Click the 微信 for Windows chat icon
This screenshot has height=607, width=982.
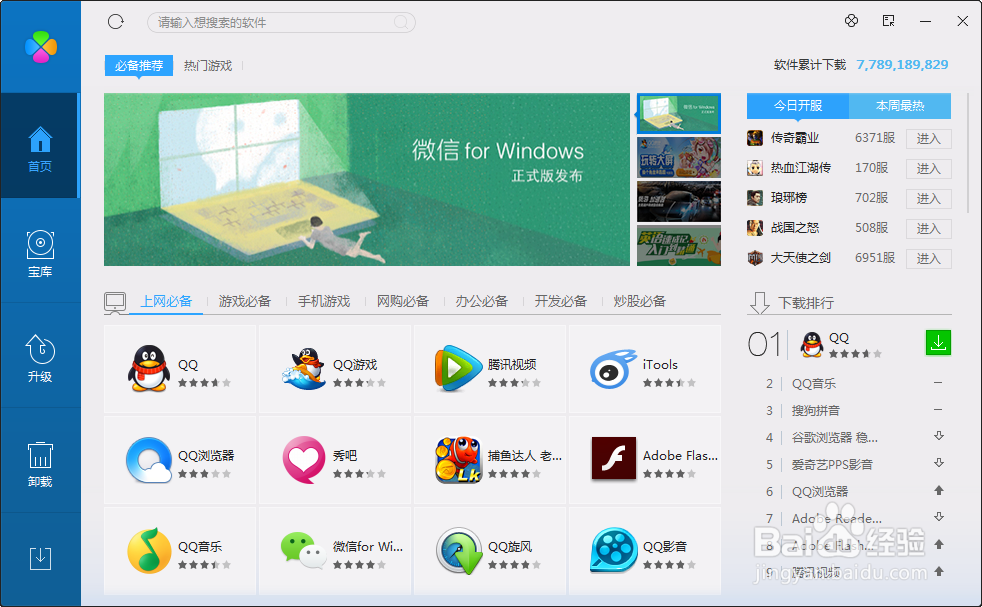304,551
